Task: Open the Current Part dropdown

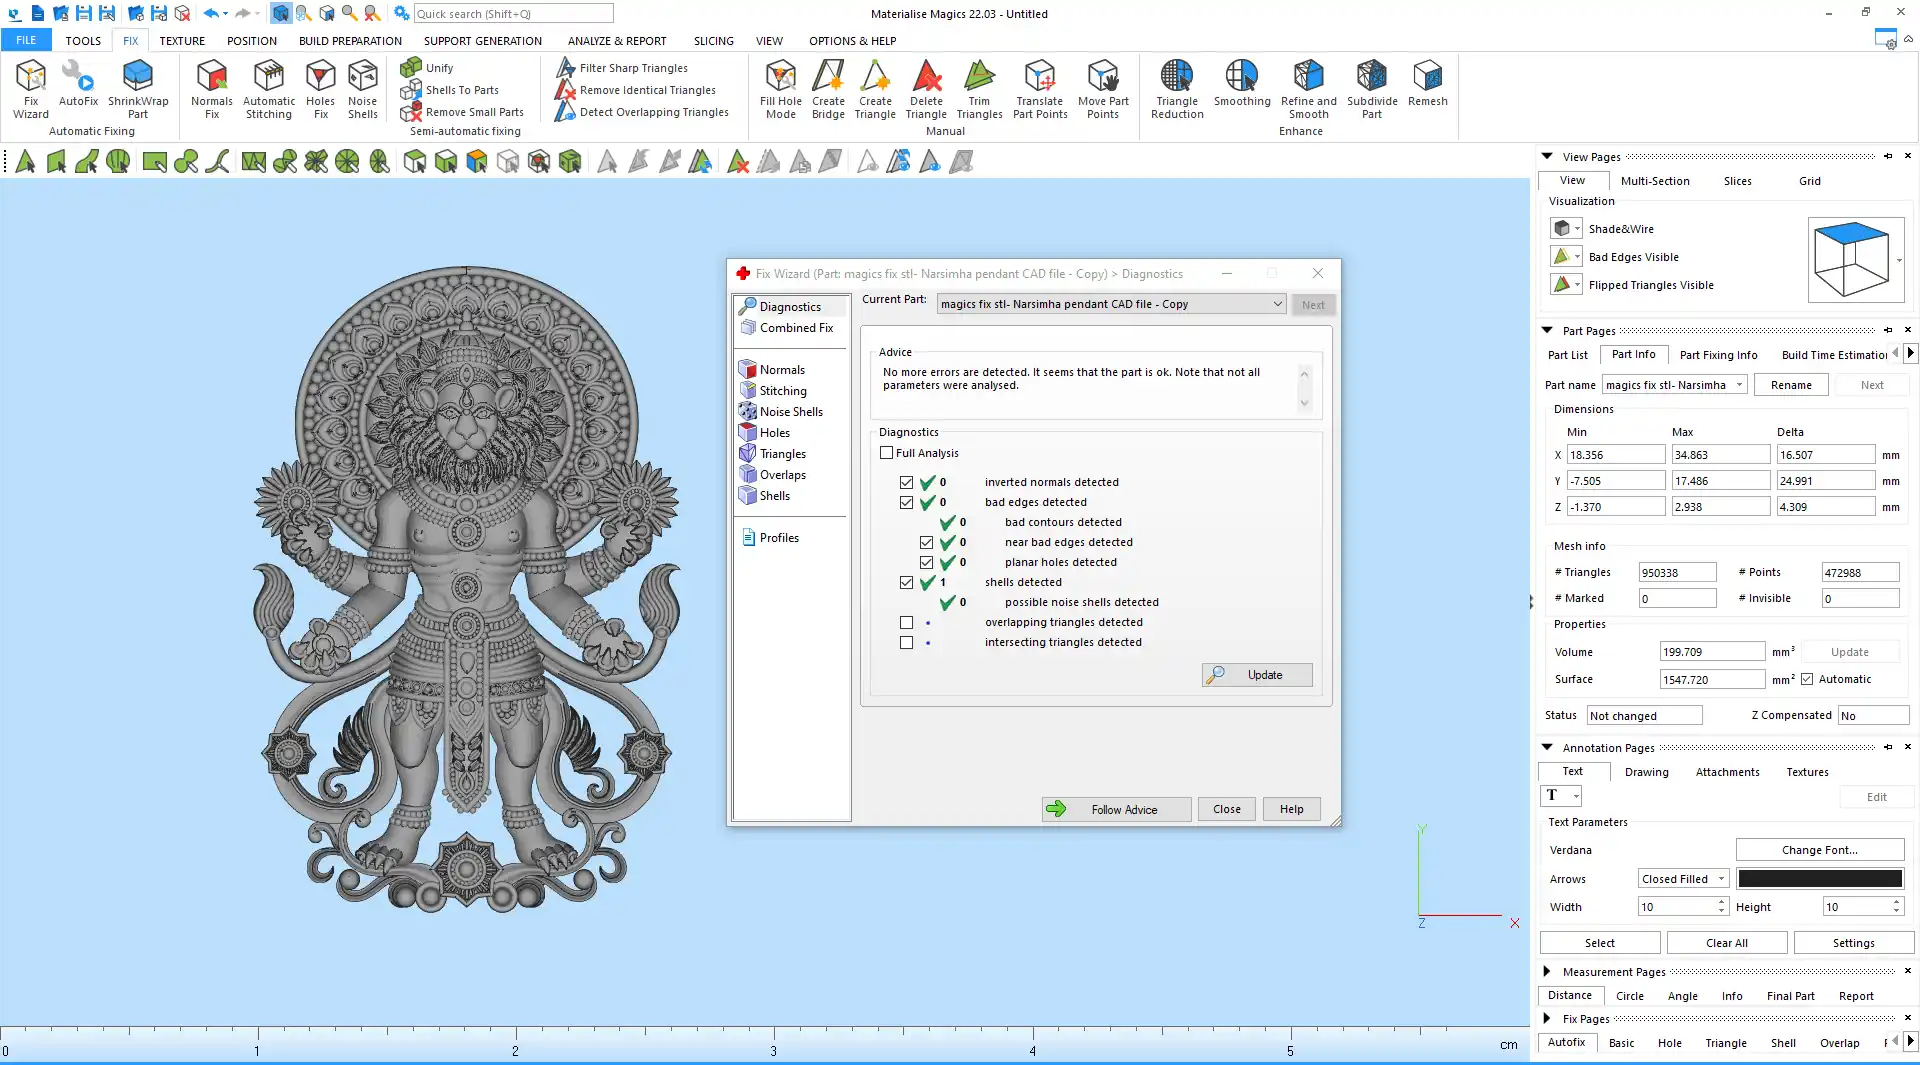Action: [1277, 304]
